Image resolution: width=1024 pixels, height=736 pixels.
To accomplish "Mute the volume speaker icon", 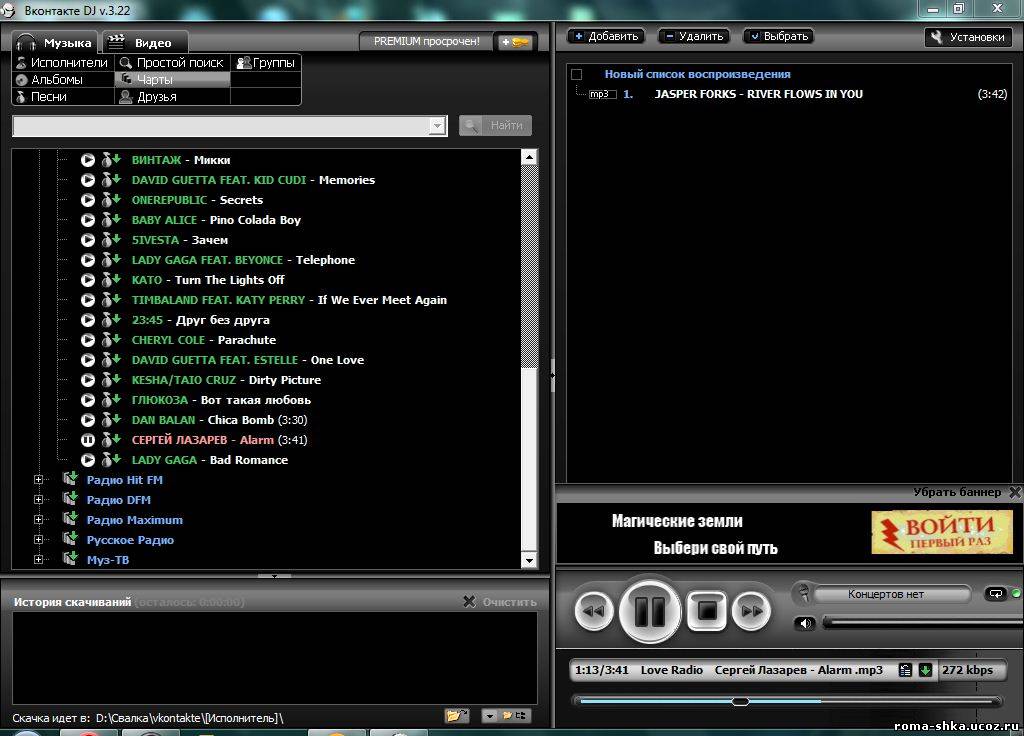I will tap(805, 623).
